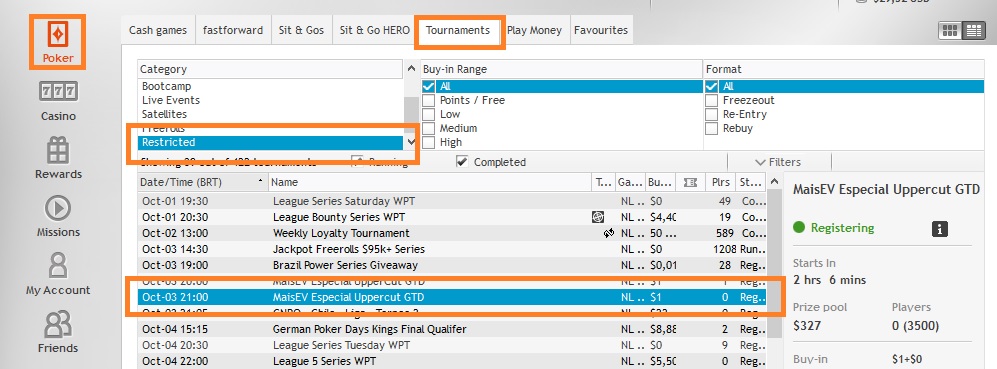The image size is (997, 369).
Task: Click the green Registering status dot
Action: [799, 227]
